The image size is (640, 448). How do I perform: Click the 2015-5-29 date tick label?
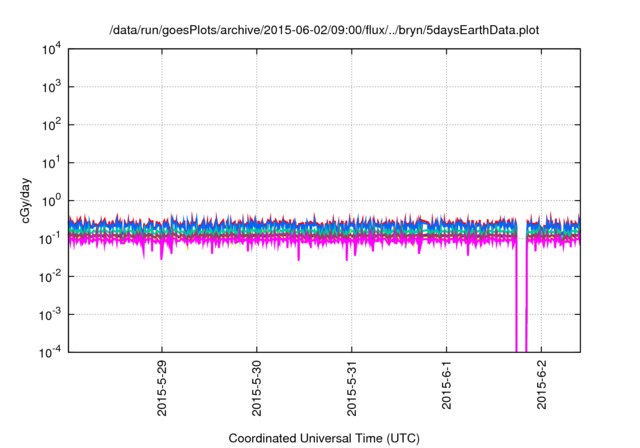coord(162,388)
